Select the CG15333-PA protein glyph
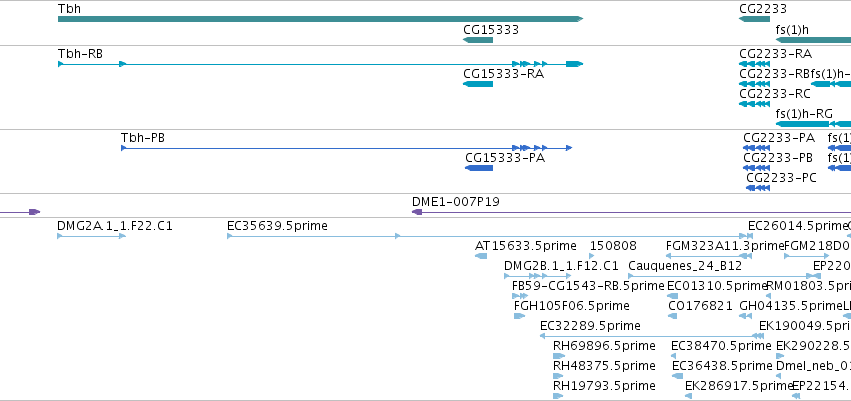The image size is (851, 401). pyautogui.click(x=479, y=168)
